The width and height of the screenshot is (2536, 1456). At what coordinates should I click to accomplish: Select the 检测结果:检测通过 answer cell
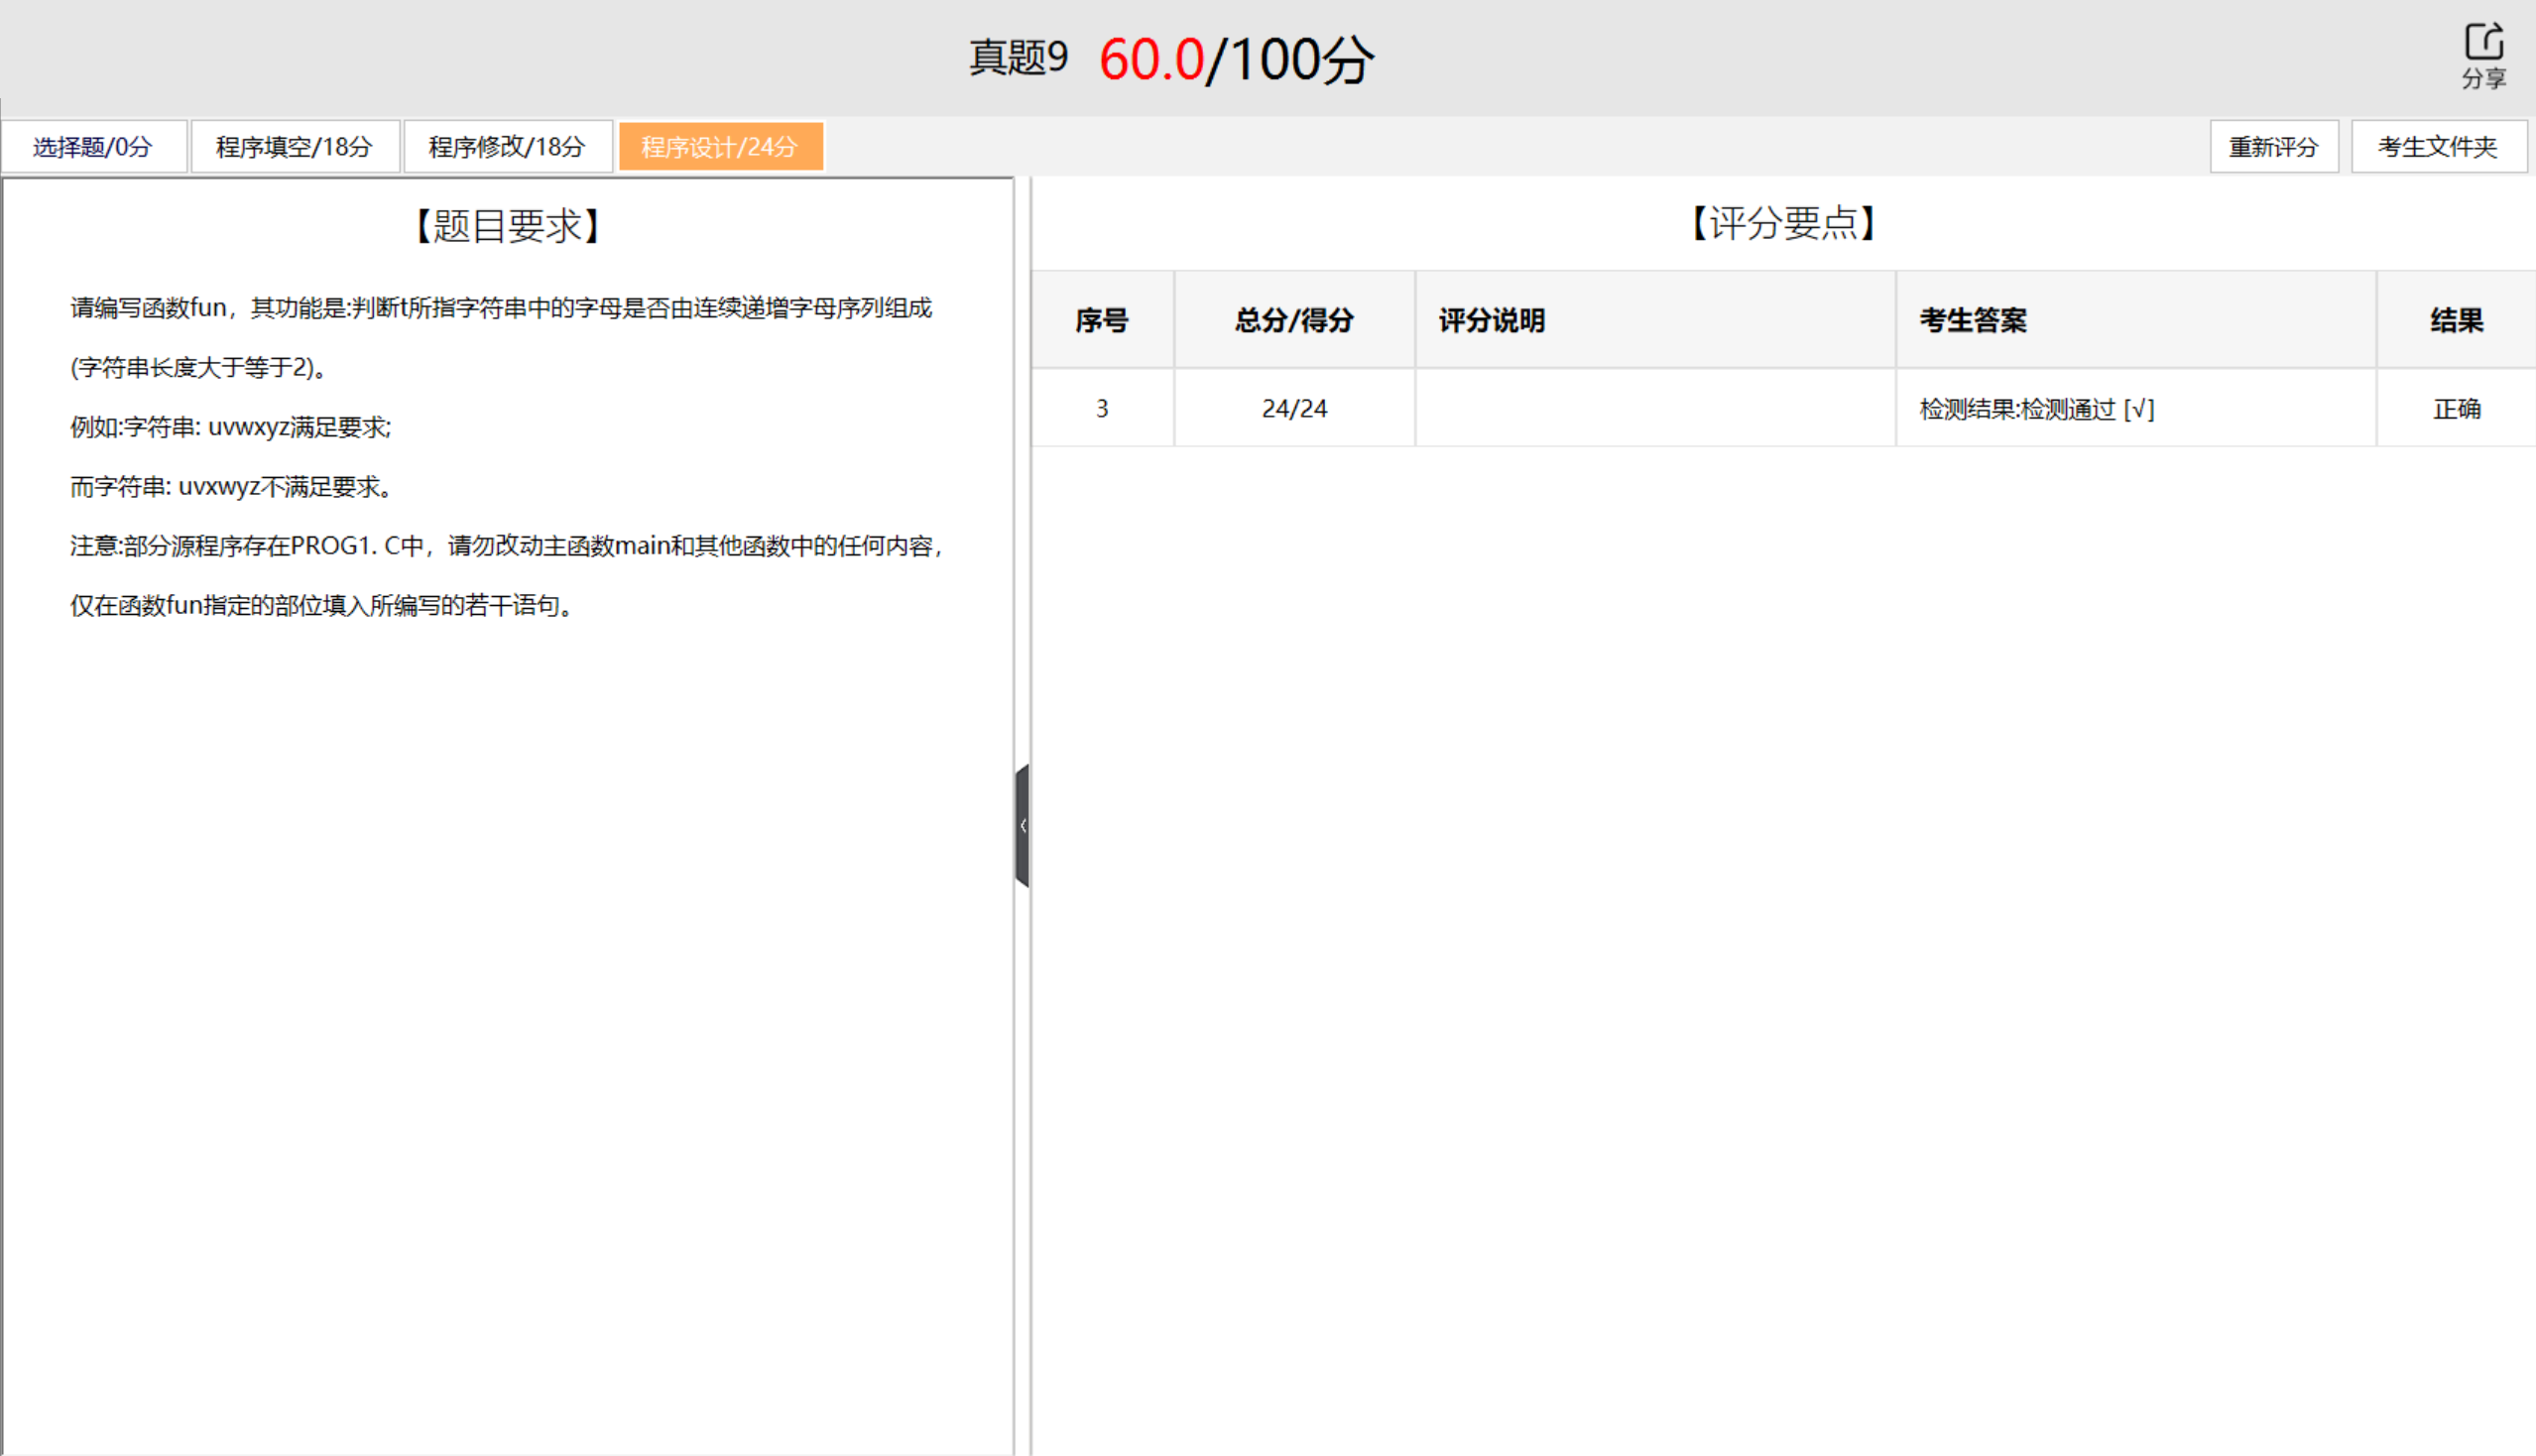click(2037, 409)
